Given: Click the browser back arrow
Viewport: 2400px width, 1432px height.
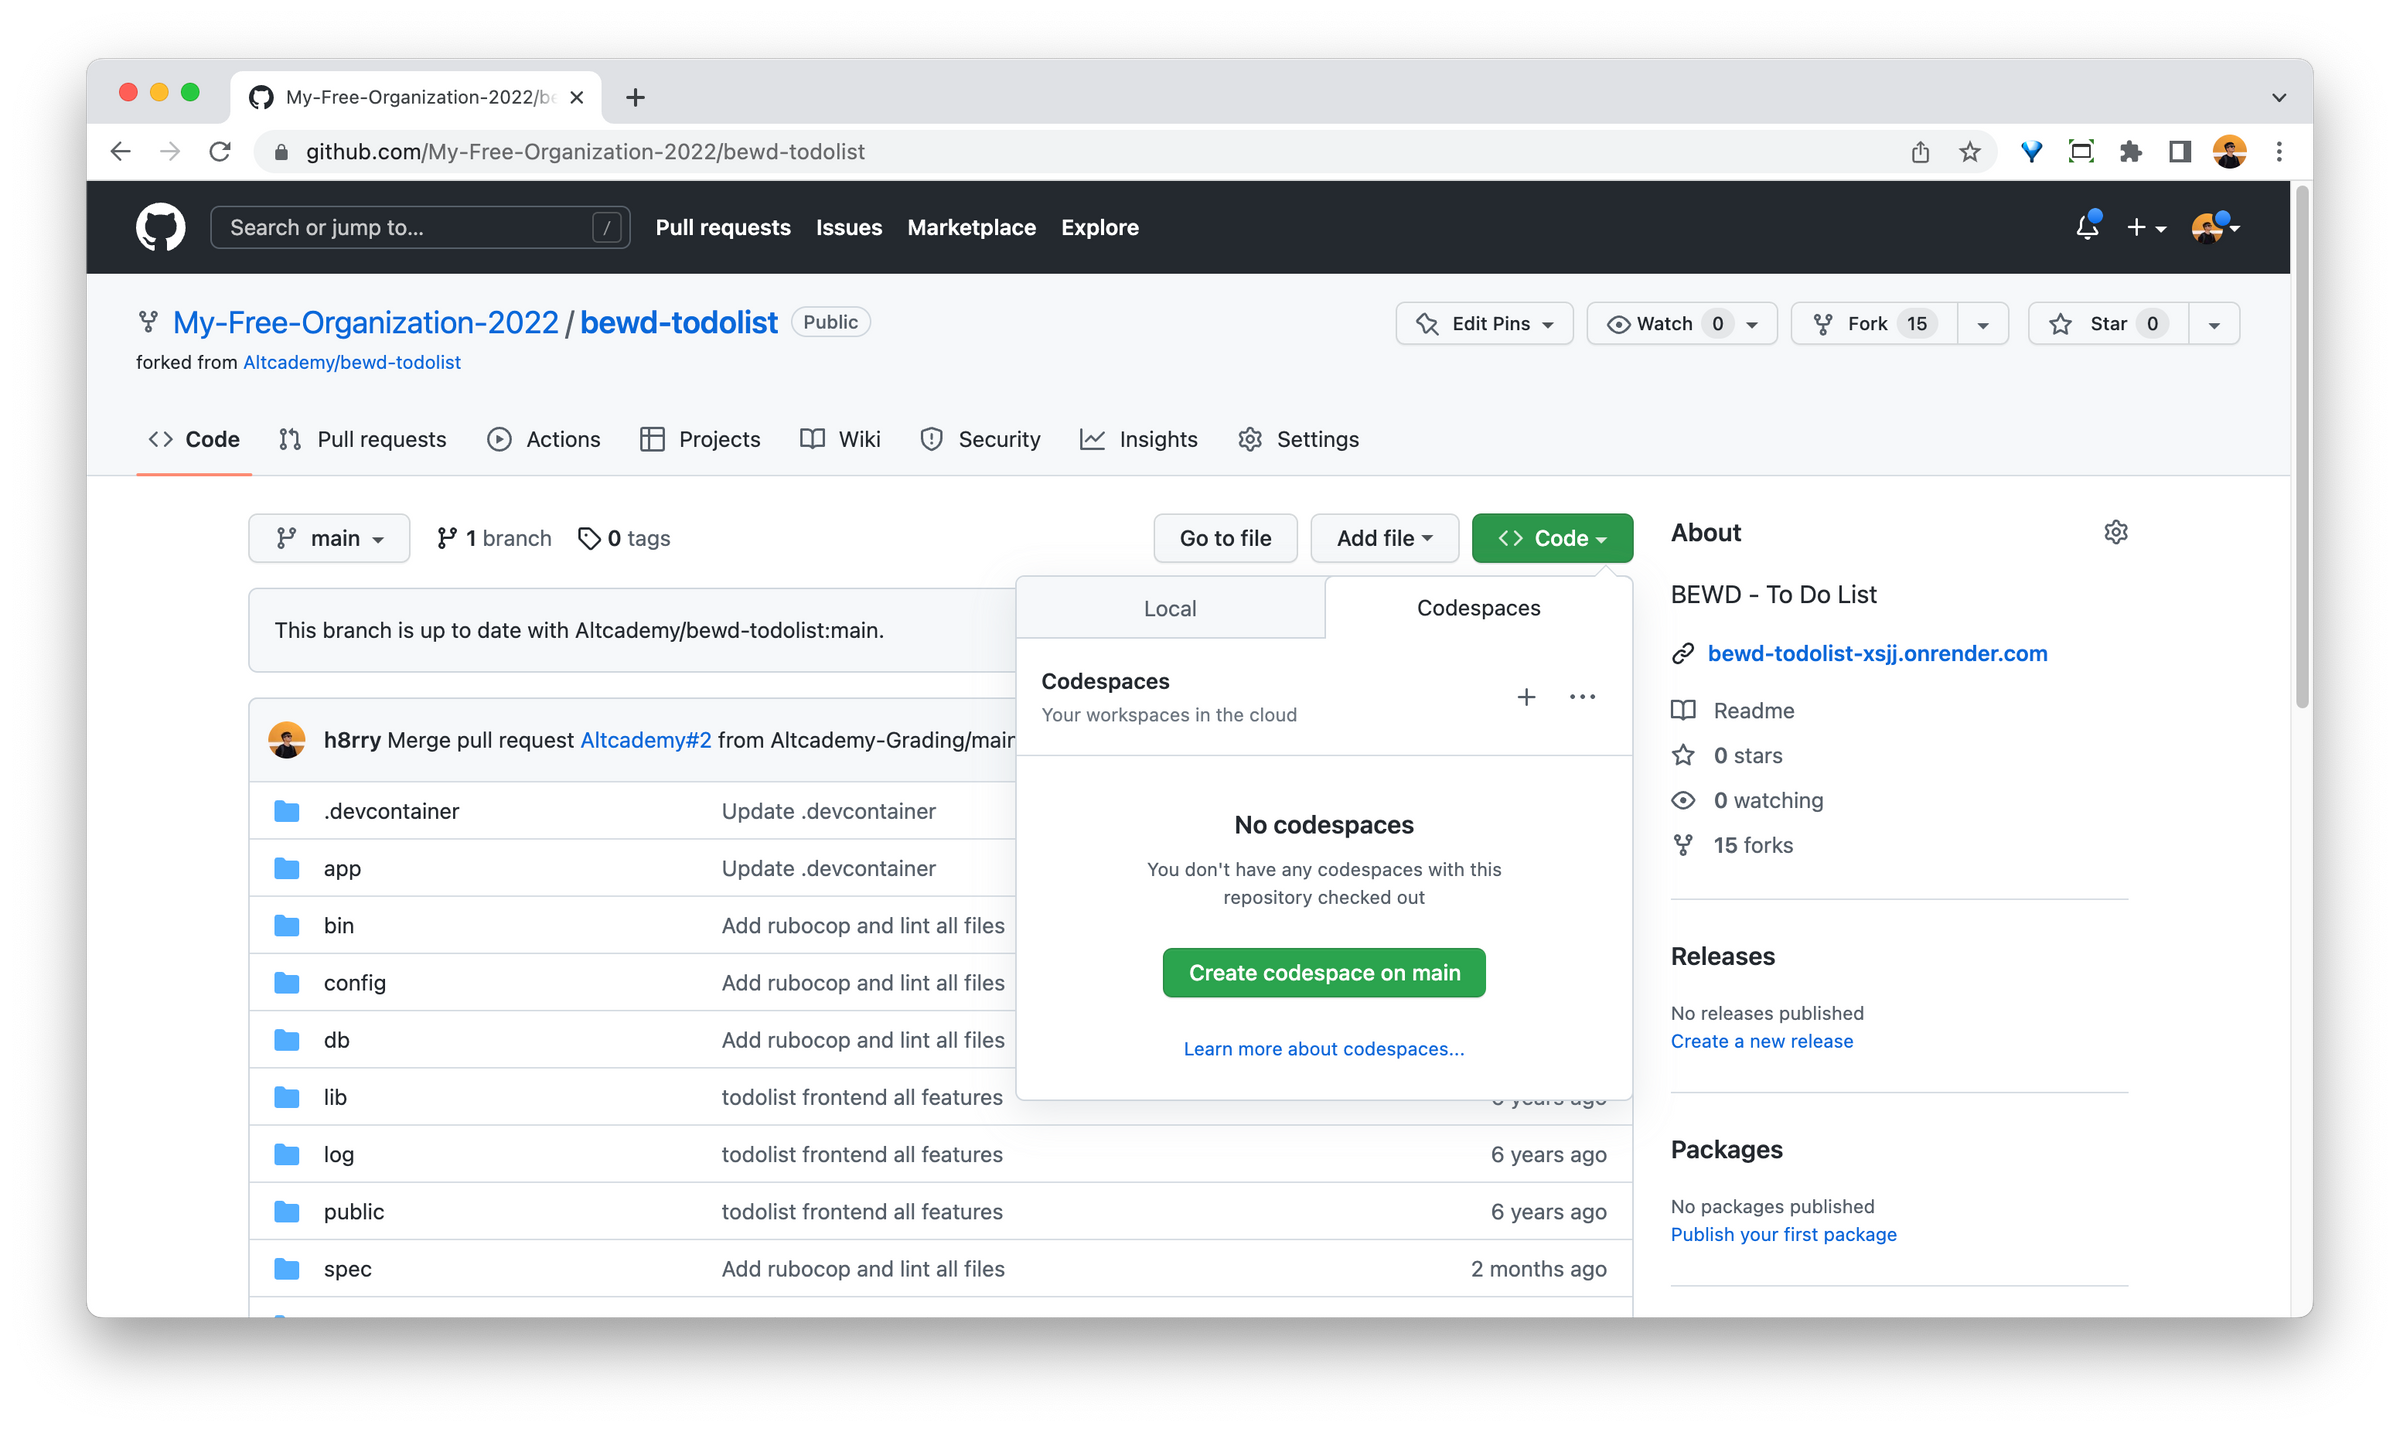Looking at the screenshot, I should click(x=121, y=151).
